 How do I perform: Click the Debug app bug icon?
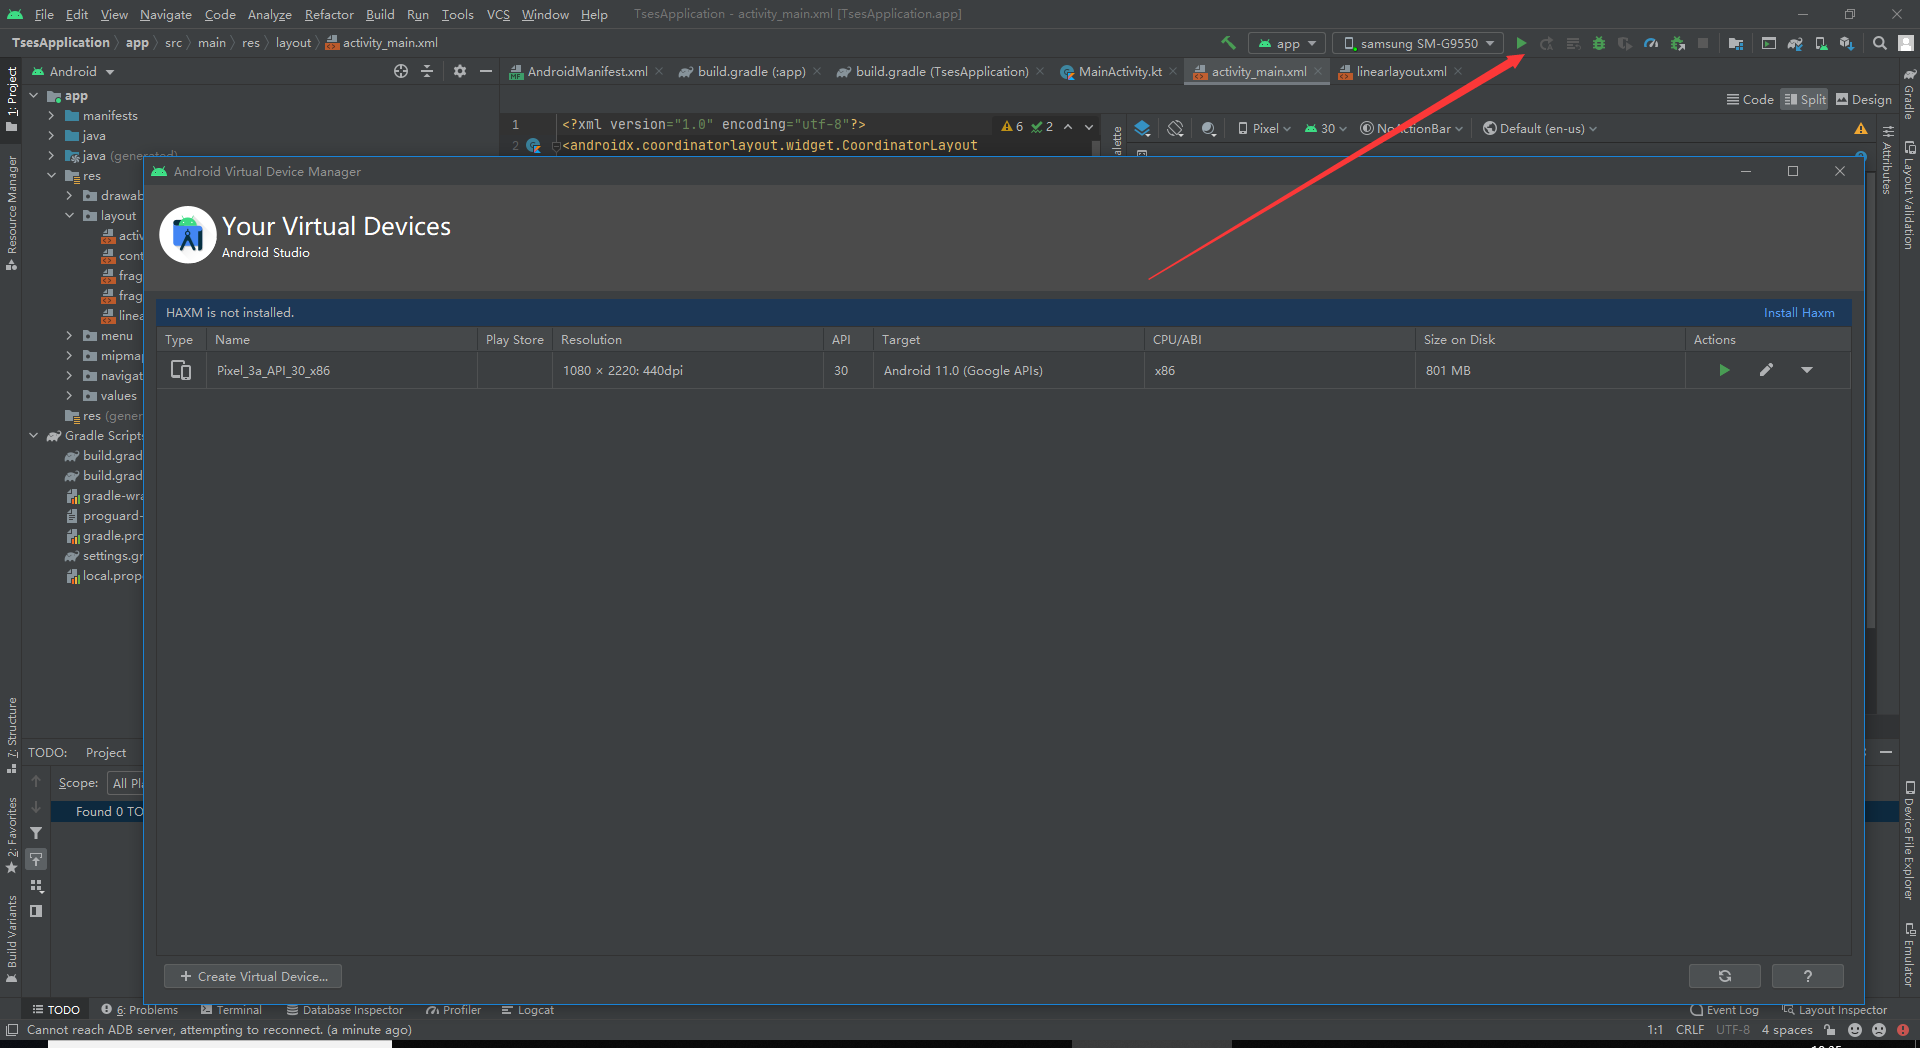tap(1599, 43)
